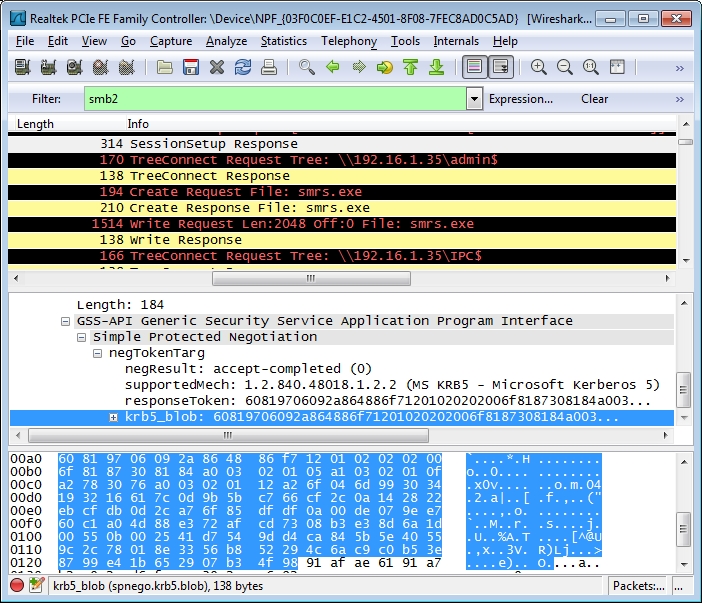Toggle auto scroll in live capture
702x603 pixels.
[x=501, y=67]
